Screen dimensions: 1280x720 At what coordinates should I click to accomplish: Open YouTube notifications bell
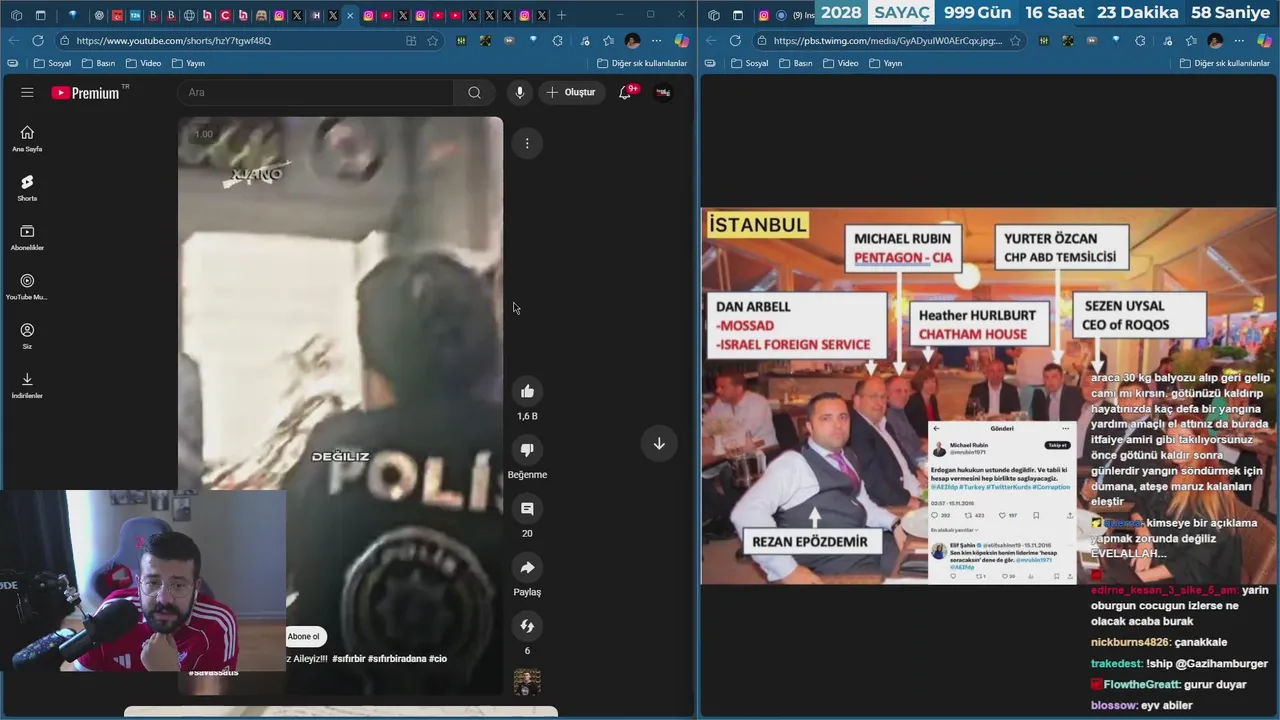click(x=626, y=92)
